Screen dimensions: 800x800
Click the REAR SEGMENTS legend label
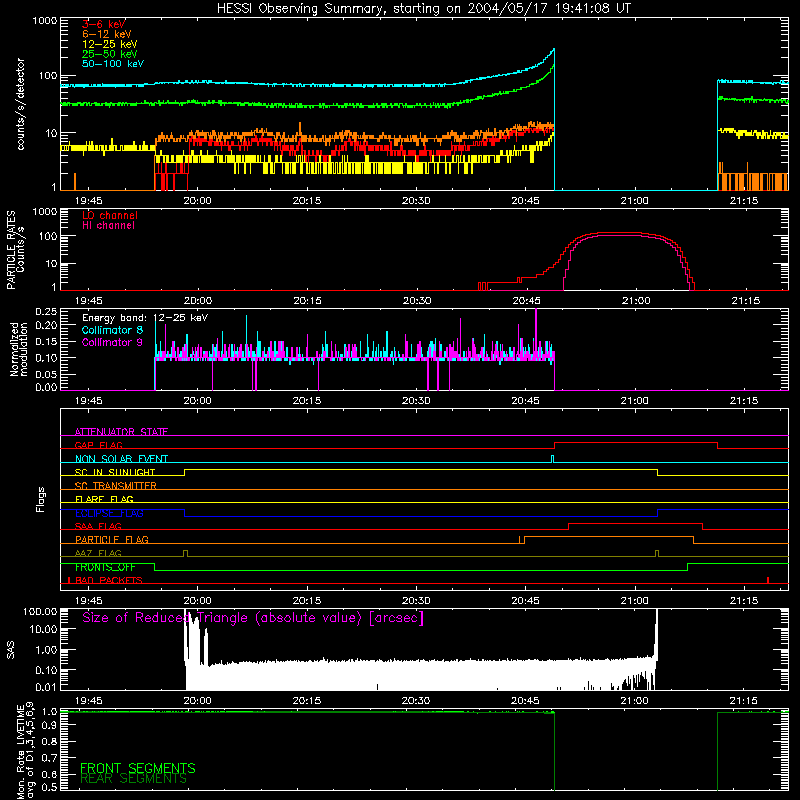(134, 779)
